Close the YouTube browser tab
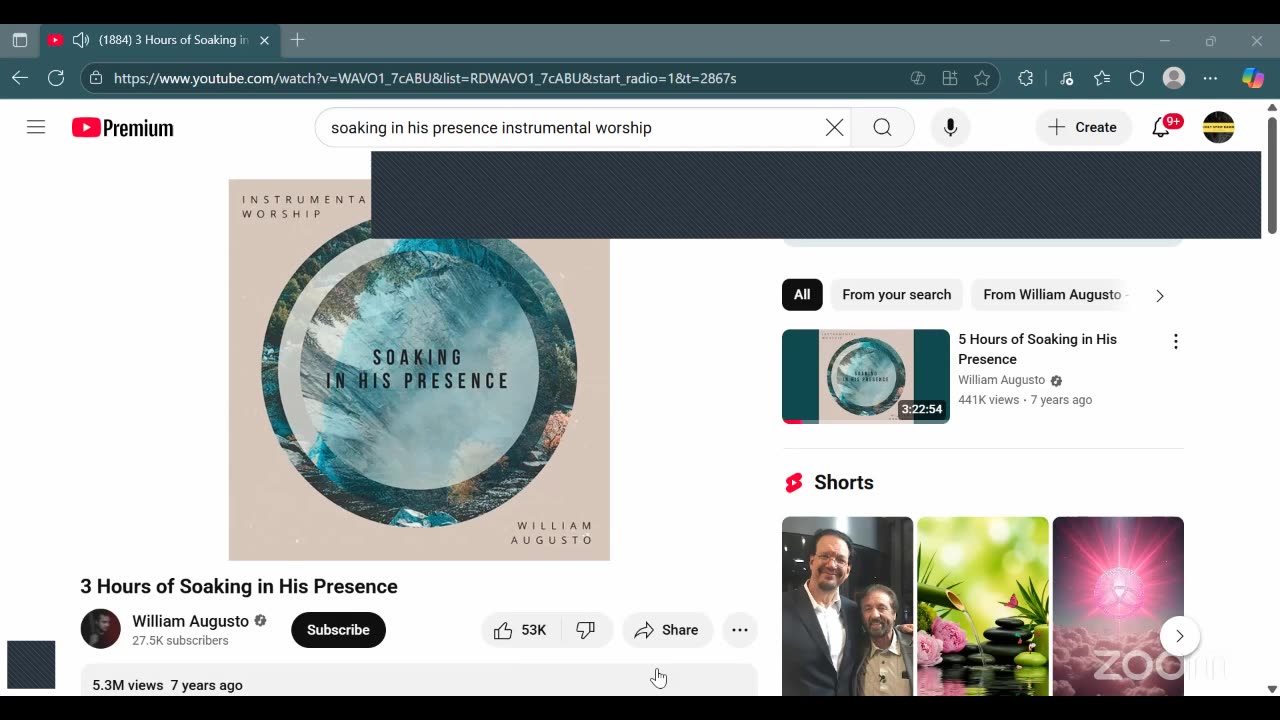1280x720 pixels. tap(264, 40)
